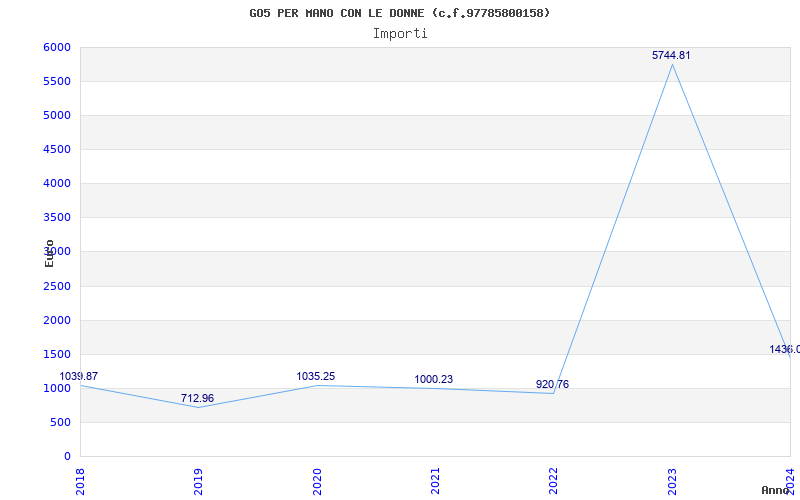Screen dimensions: 800x500
Task: Select the 5000 y-axis value
Action: (57, 115)
